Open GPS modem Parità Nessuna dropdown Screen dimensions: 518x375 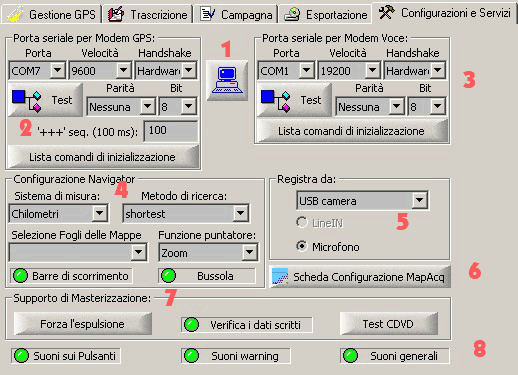147,107
